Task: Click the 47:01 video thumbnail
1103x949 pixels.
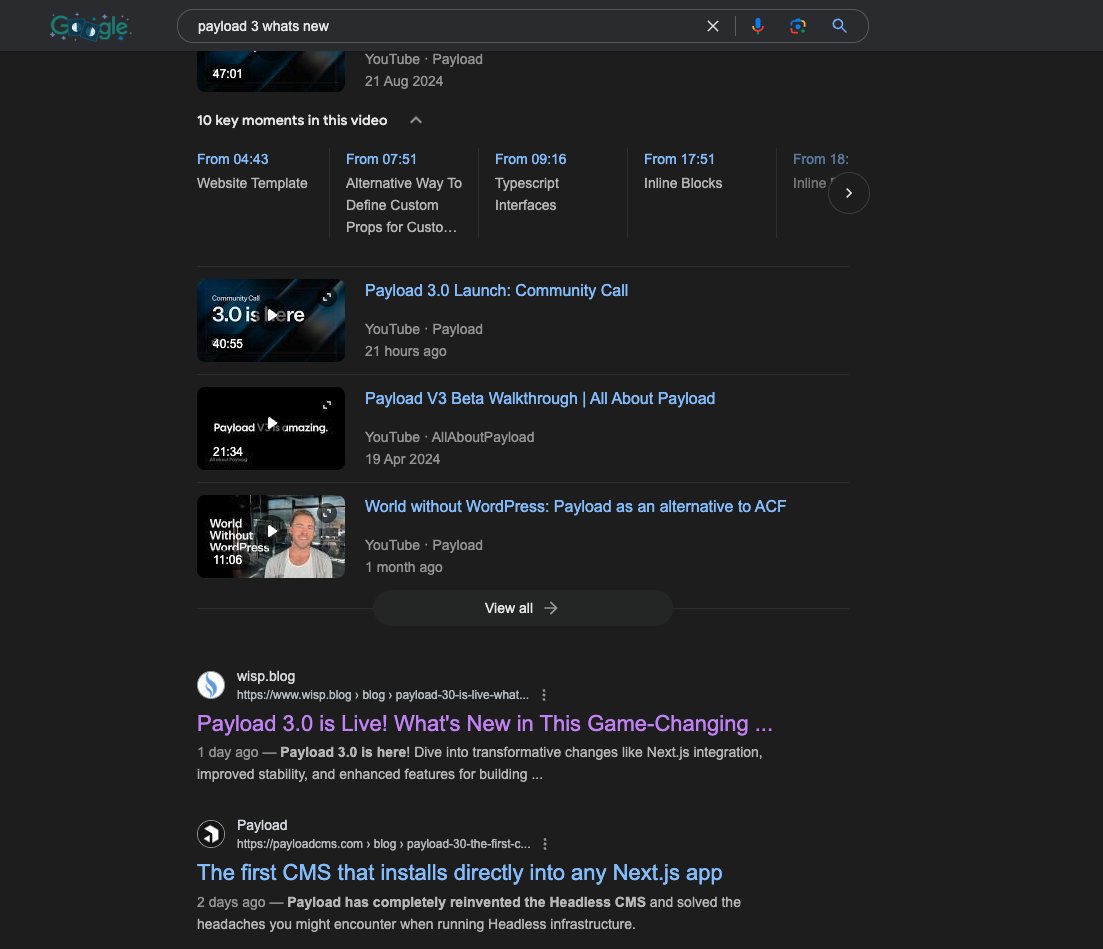Action: click(x=271, y=71)
